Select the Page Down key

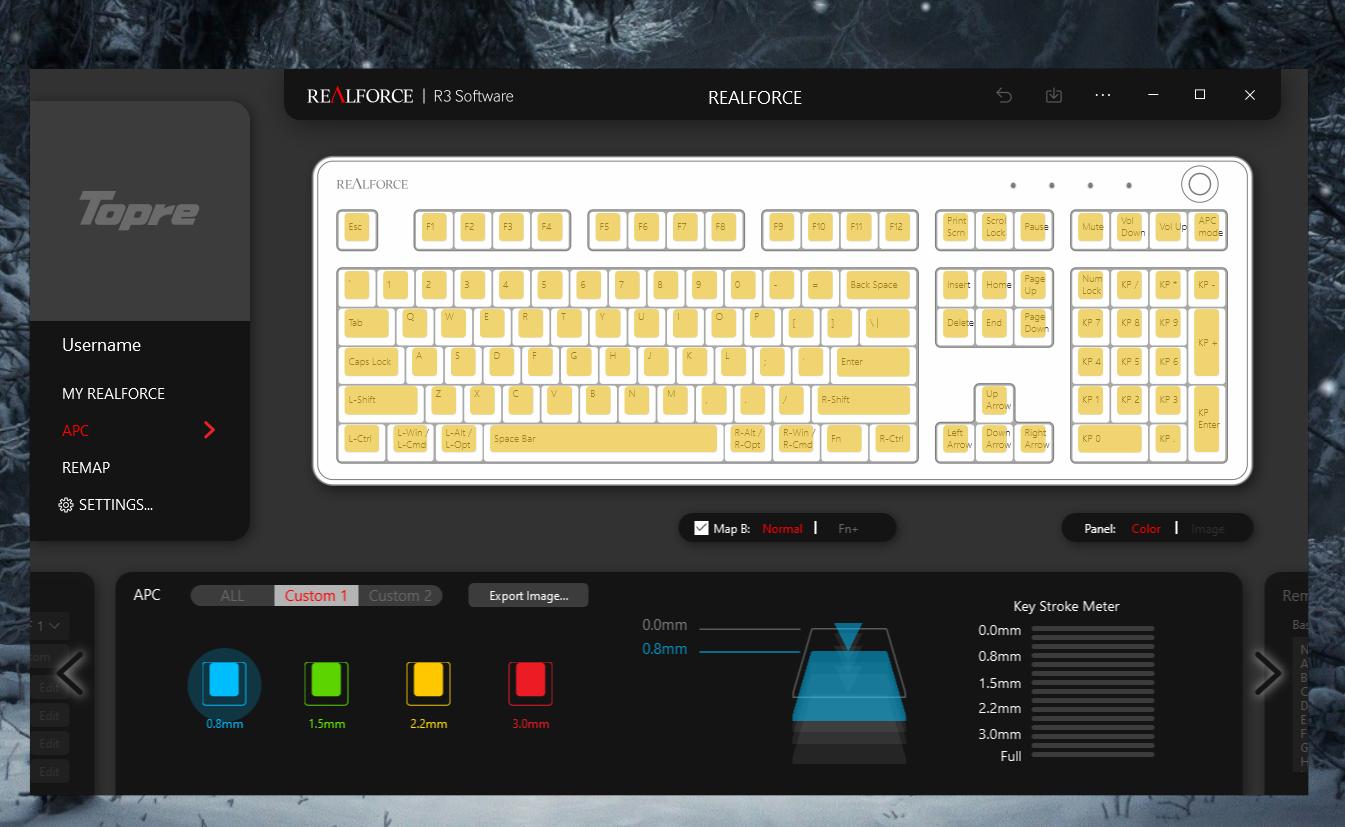point(1034,324)
